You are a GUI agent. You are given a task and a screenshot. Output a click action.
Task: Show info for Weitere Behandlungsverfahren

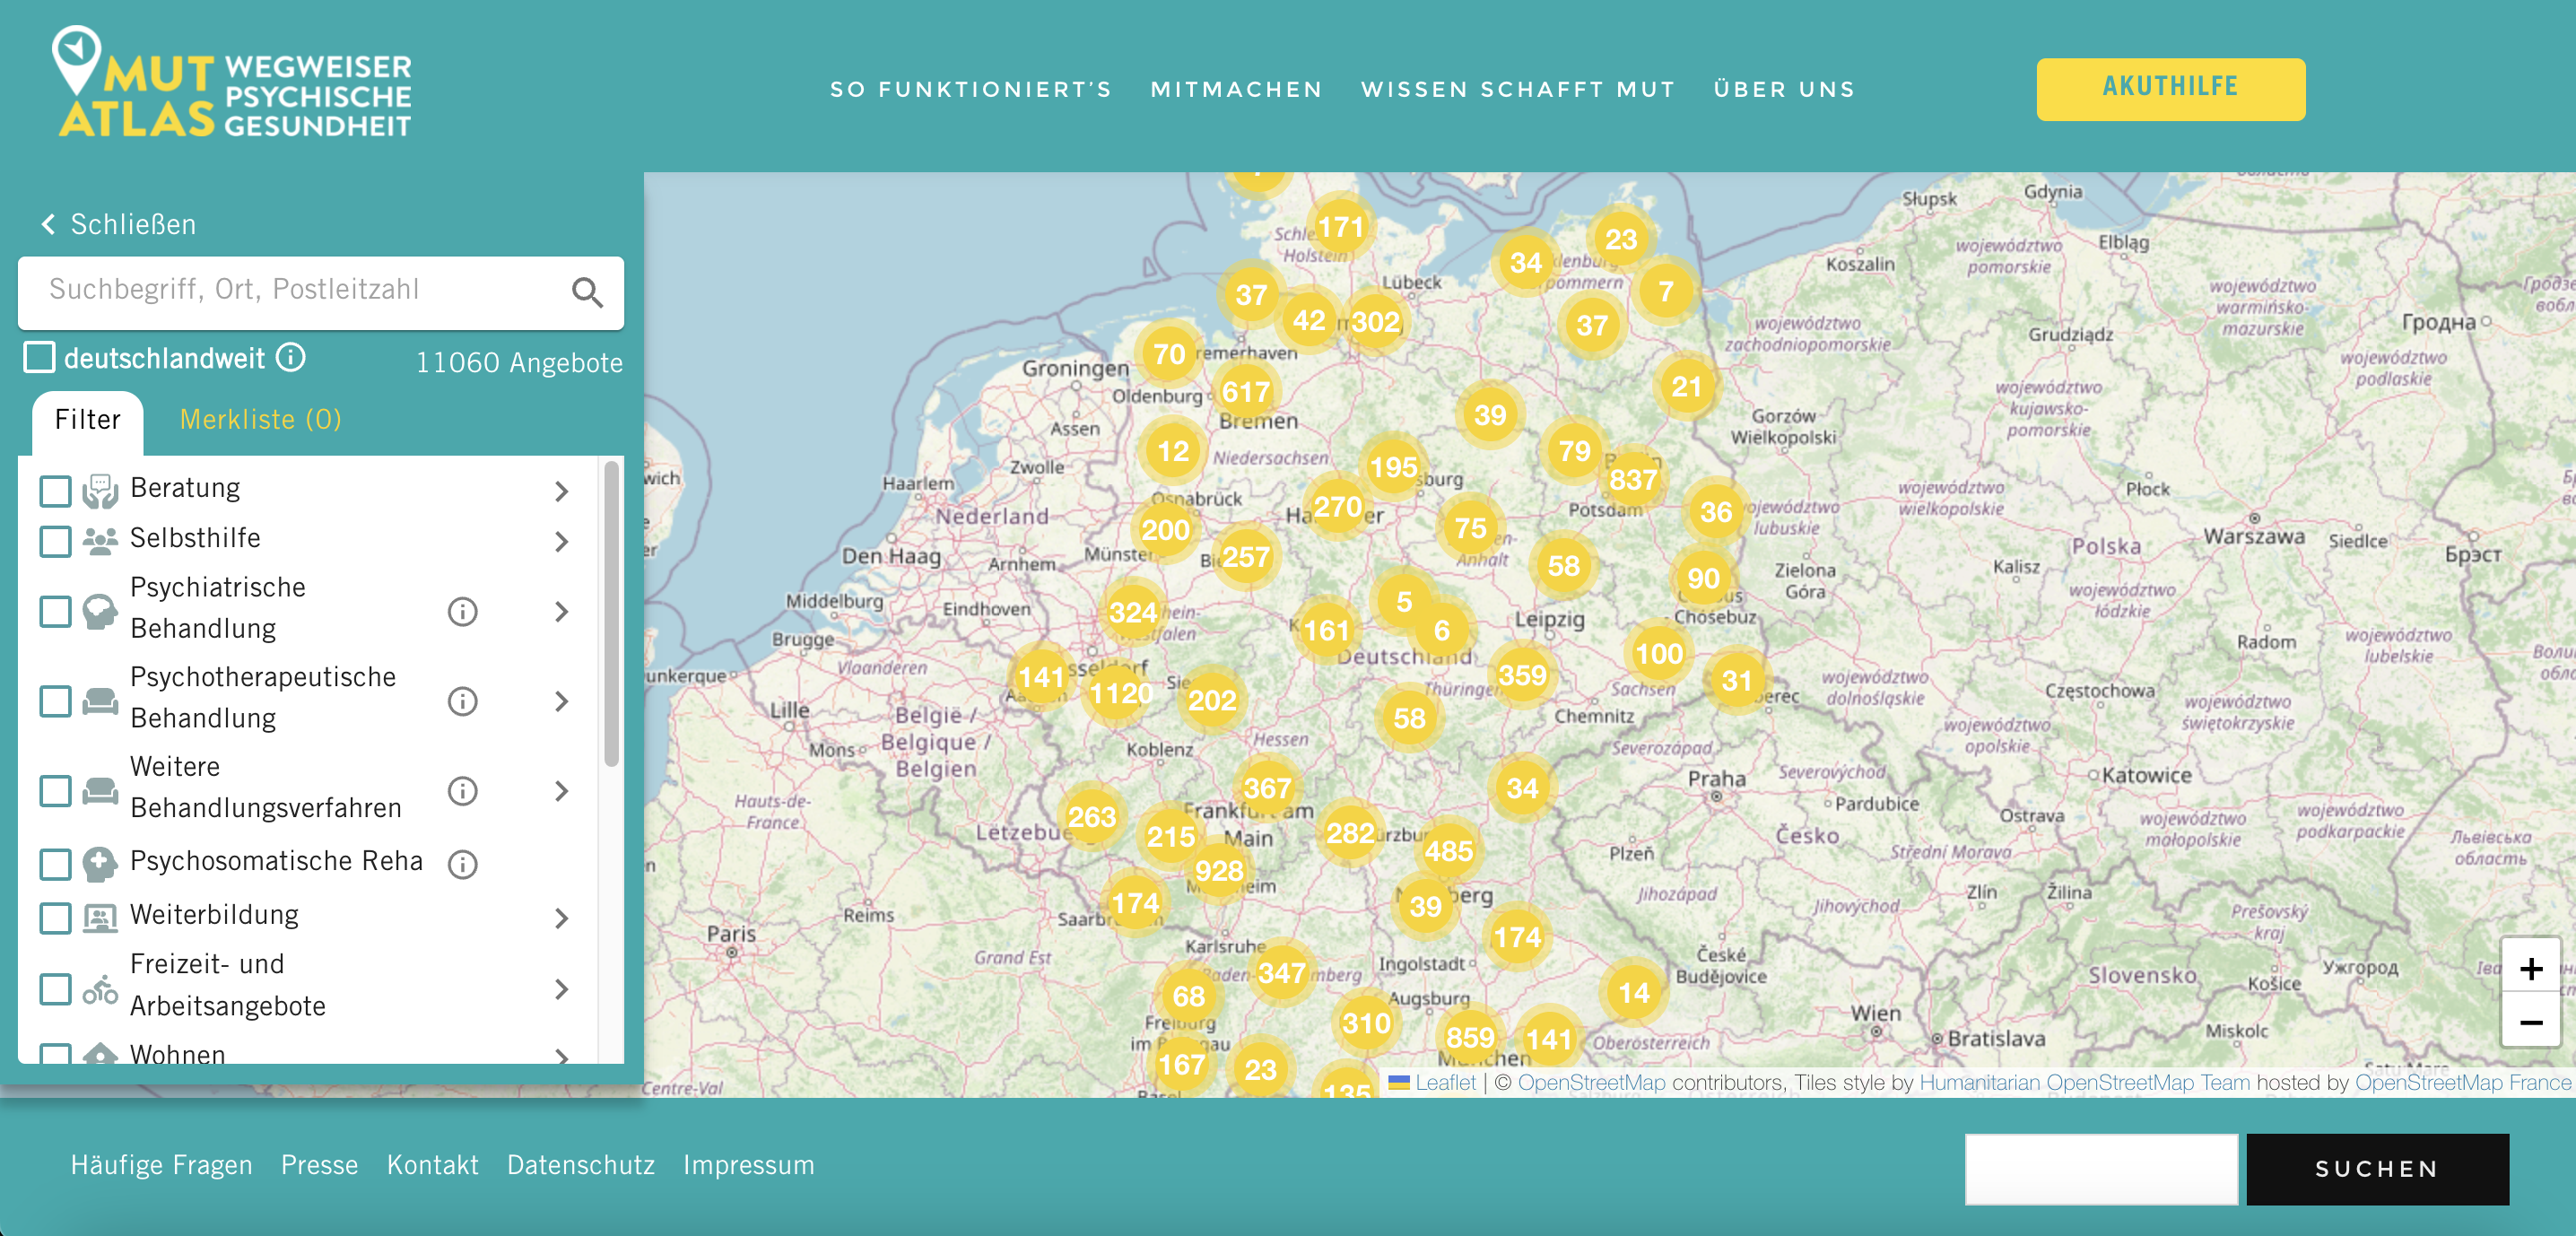click(x=462, y=791)
